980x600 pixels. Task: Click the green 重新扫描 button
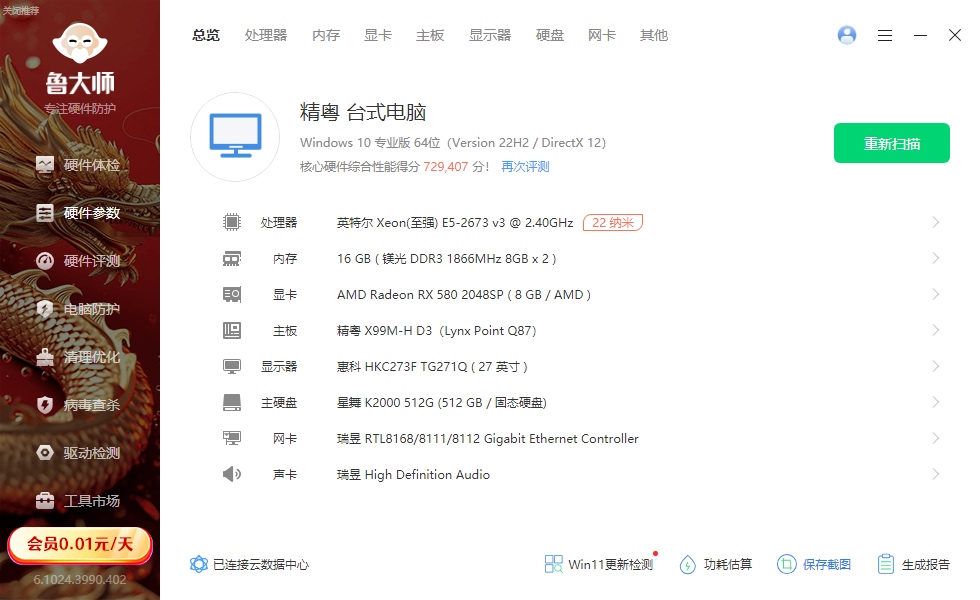[892, 143]
